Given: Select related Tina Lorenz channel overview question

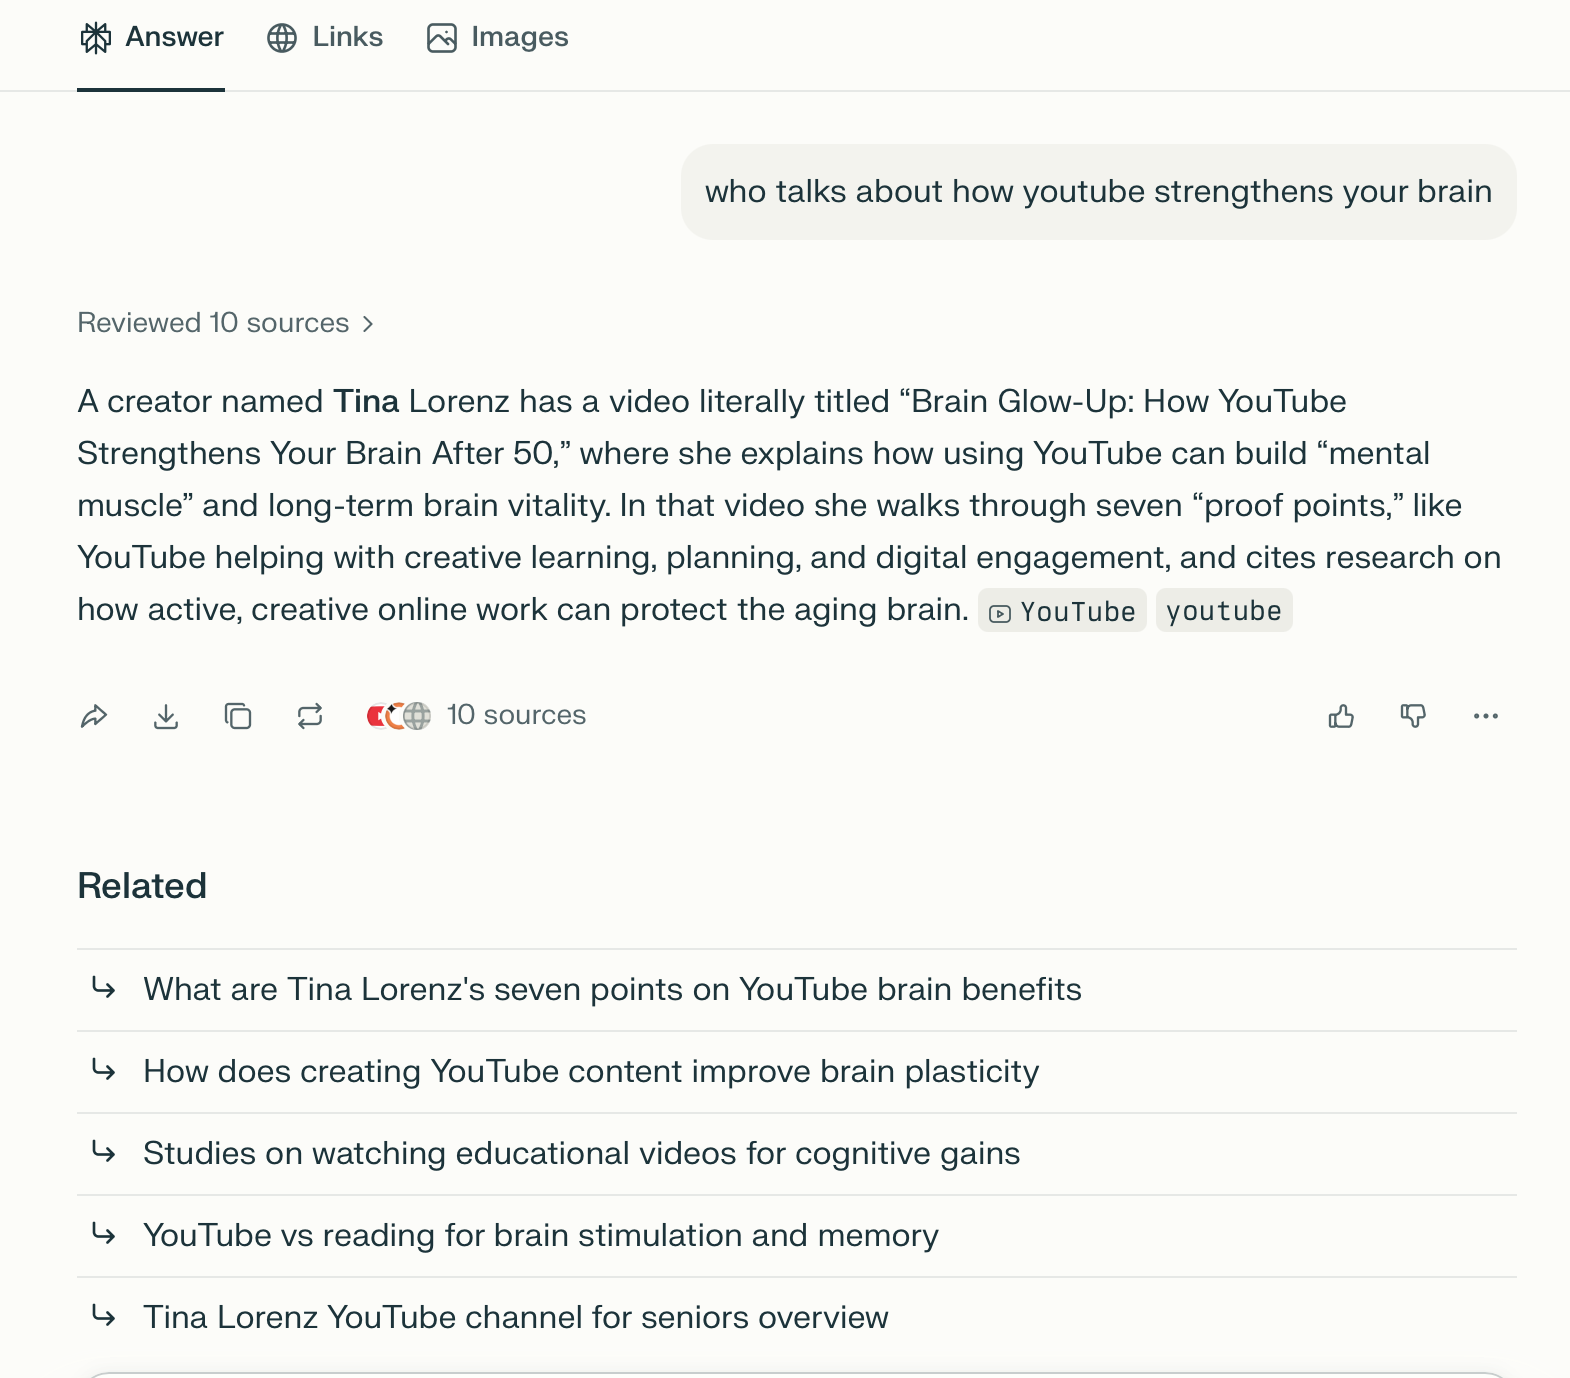Looking at the screenshot, I should (x=797, y=1318).
